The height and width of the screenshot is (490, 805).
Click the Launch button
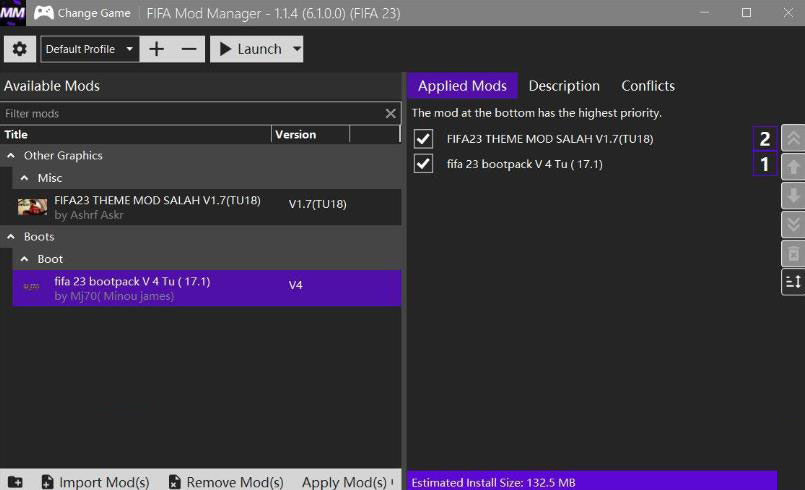pyautogui.click(x=251, y=49)
